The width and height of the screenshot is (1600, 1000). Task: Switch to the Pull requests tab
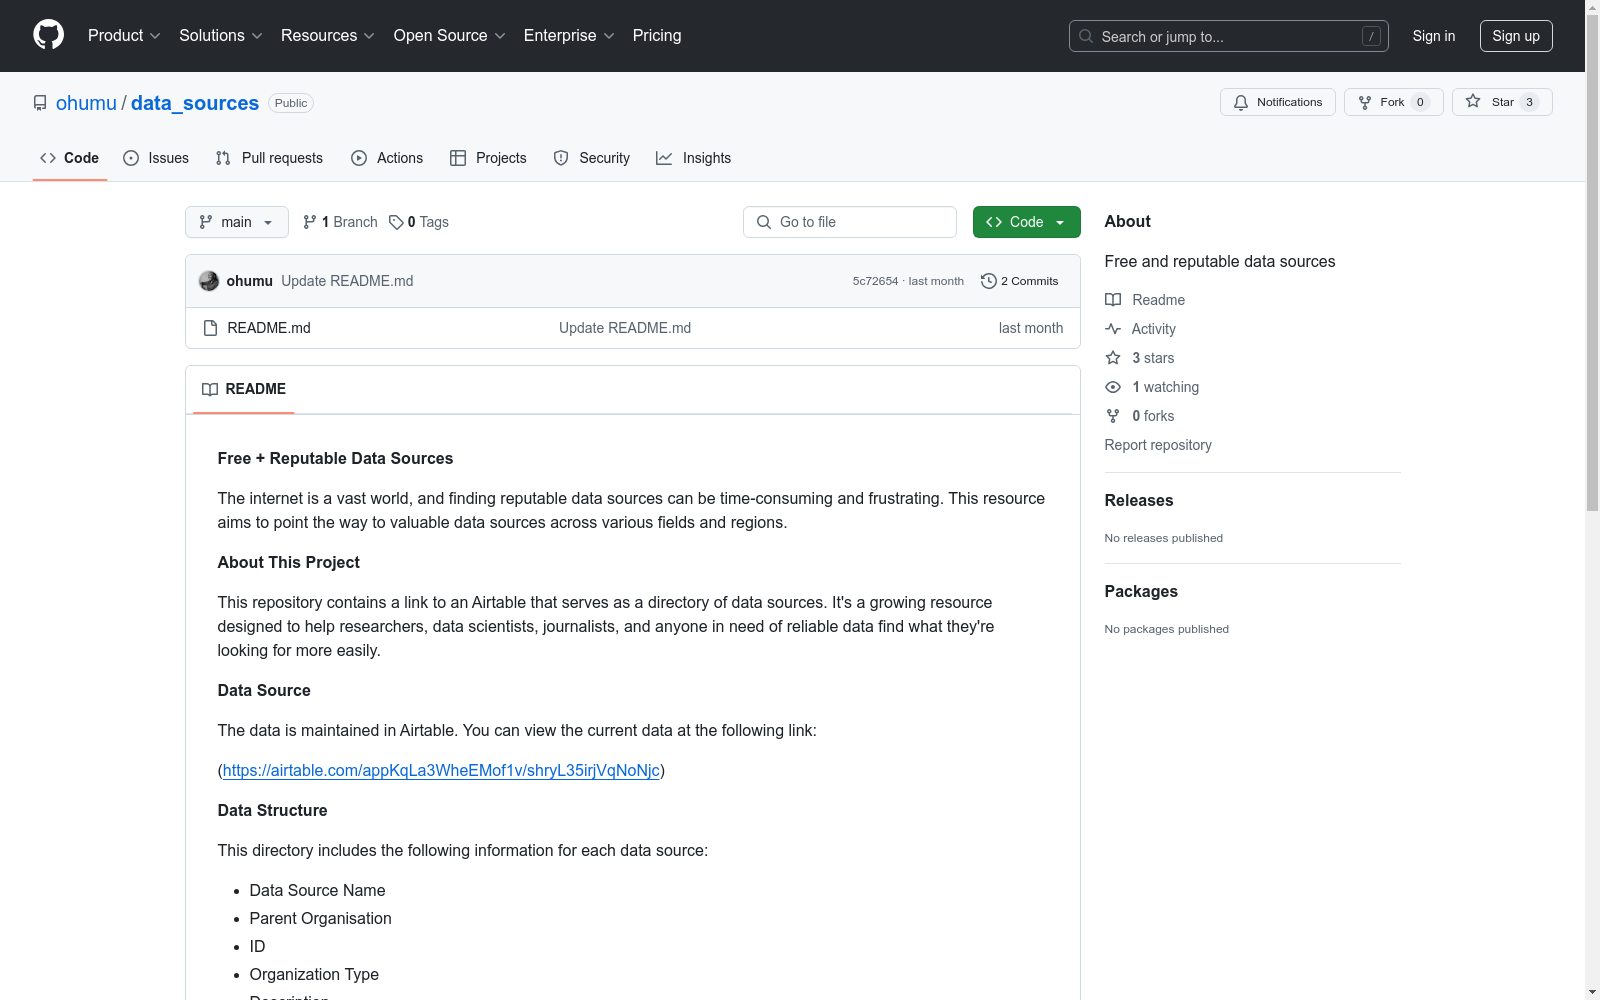tap(269, 158)
